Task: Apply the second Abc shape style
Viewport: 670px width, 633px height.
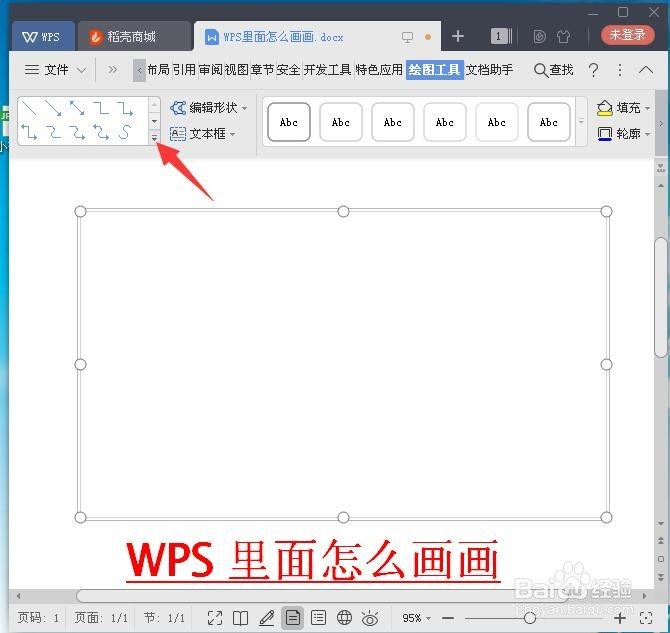Action: point(341,122)
